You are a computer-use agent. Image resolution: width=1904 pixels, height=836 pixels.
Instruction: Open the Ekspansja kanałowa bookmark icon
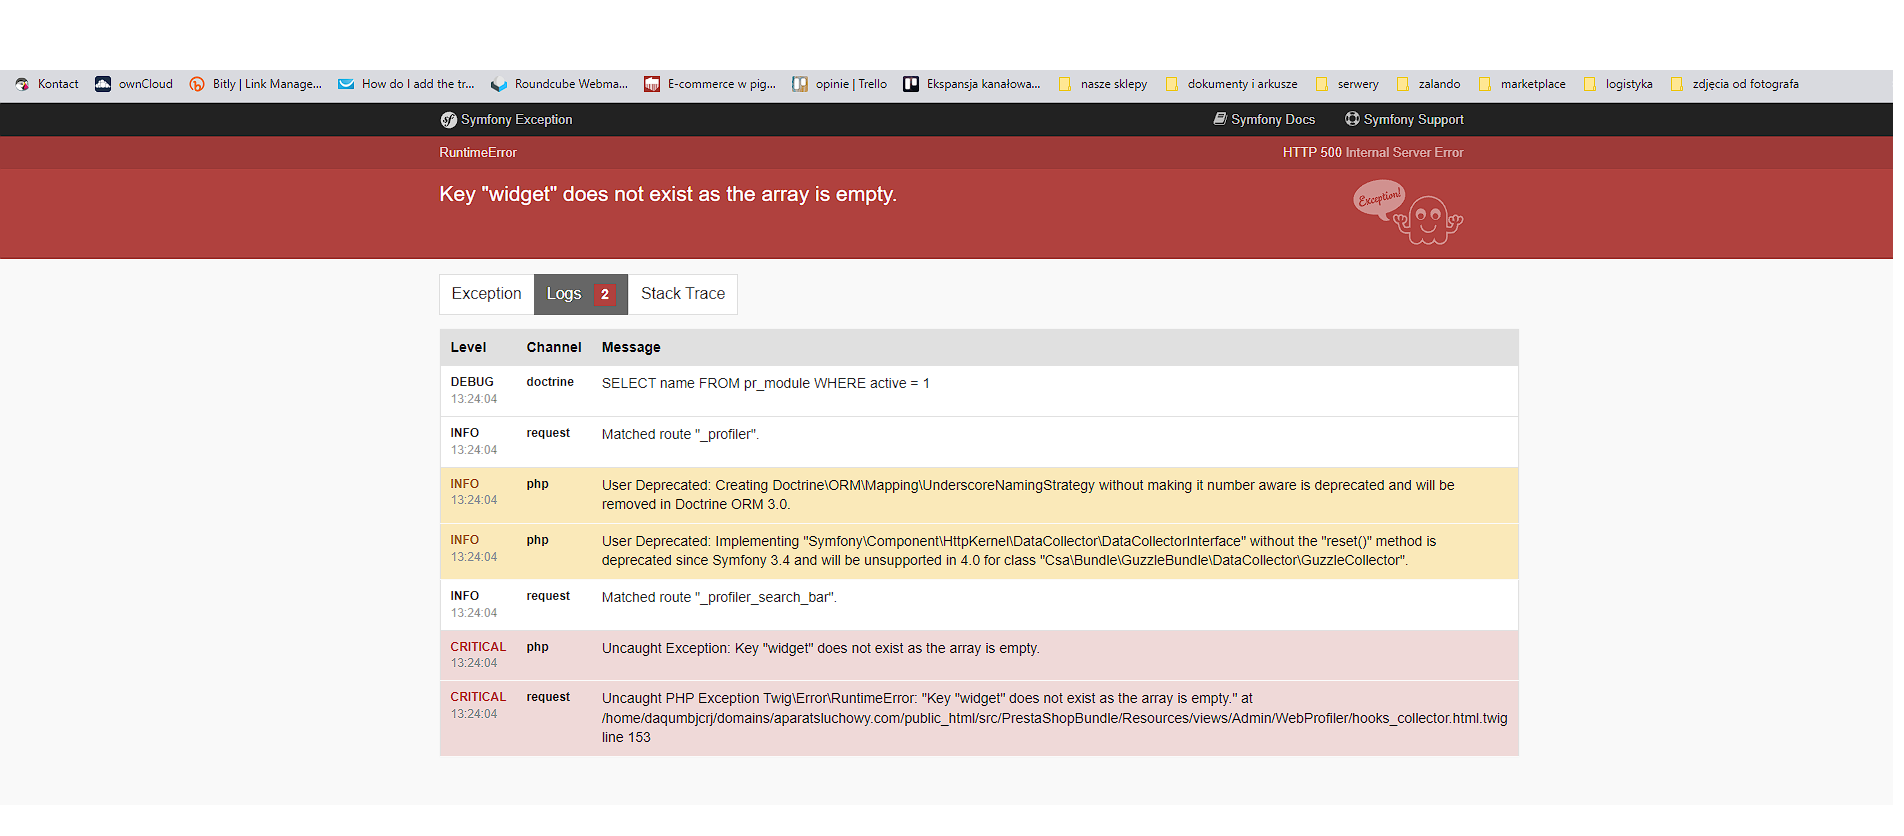pos(911,84)
